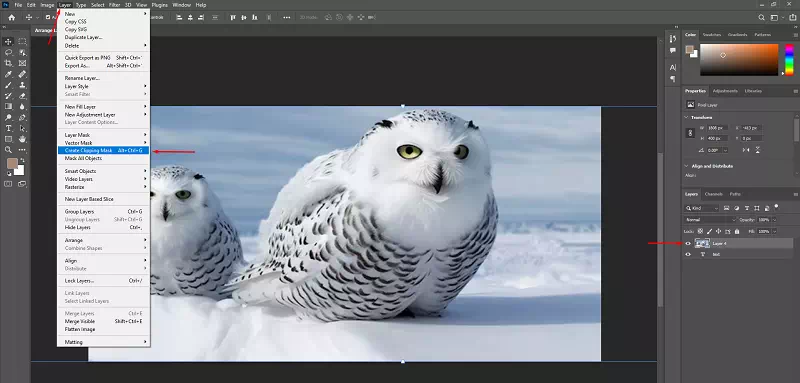This screenshot has height=383, width=800.
Task: Select the Path Selection tool
Action: tap(22, 128)
